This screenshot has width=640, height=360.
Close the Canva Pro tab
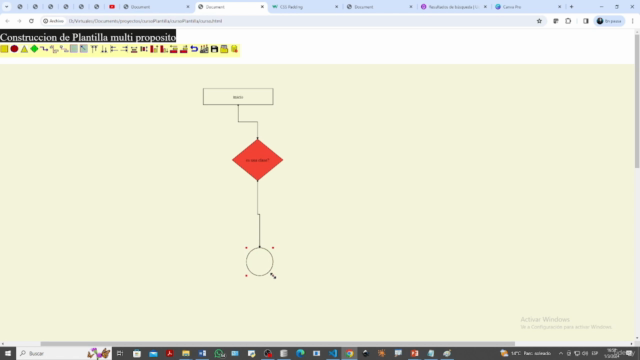tap(559, 7)
